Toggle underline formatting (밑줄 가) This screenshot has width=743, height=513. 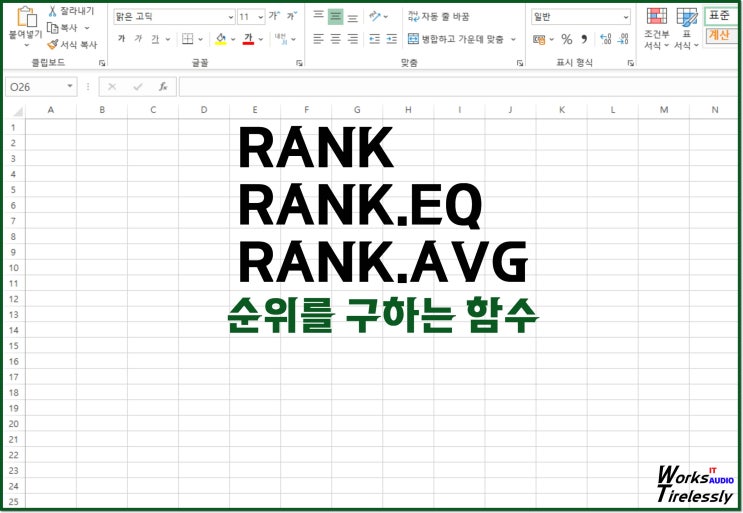(x=155, y=39)
